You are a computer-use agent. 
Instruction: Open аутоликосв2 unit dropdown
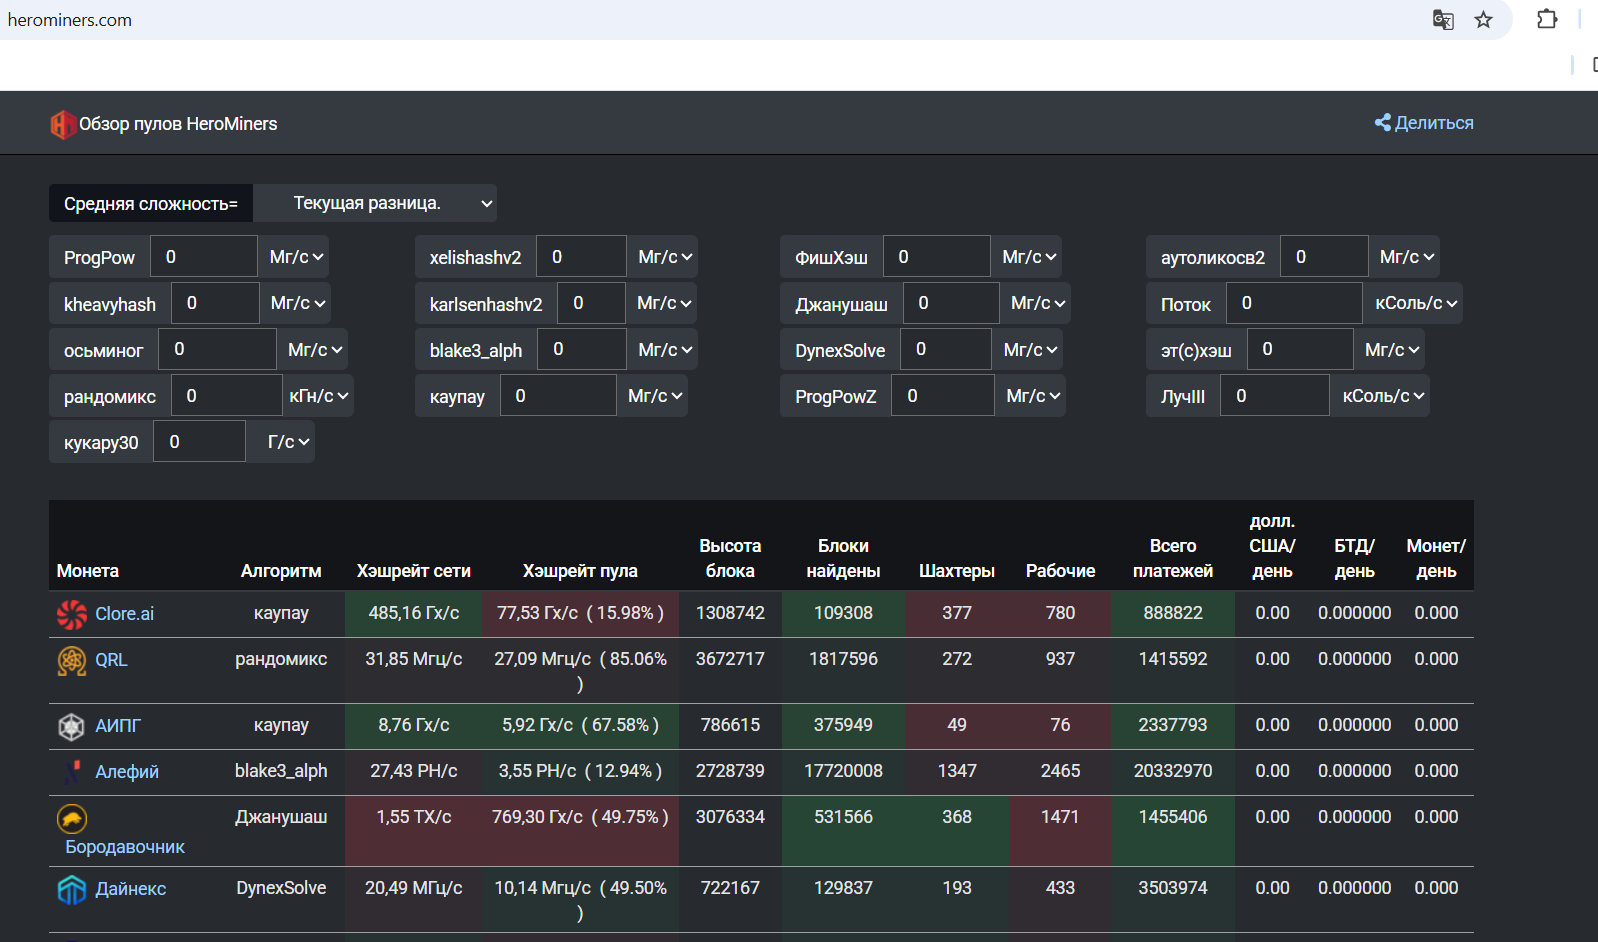click(x=1404, y=257)
